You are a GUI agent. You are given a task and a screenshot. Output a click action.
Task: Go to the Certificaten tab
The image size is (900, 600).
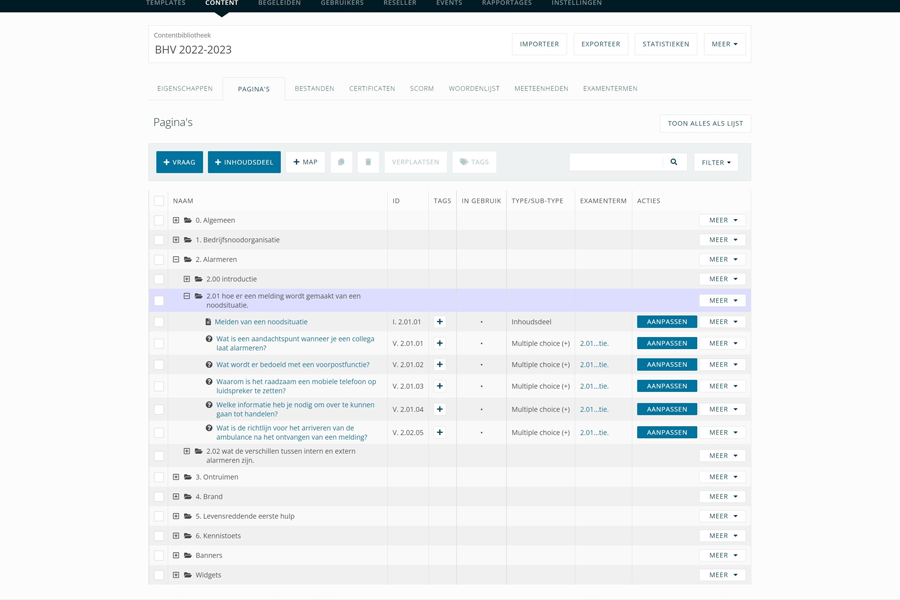pyautogui.click(x=372, y=88)
